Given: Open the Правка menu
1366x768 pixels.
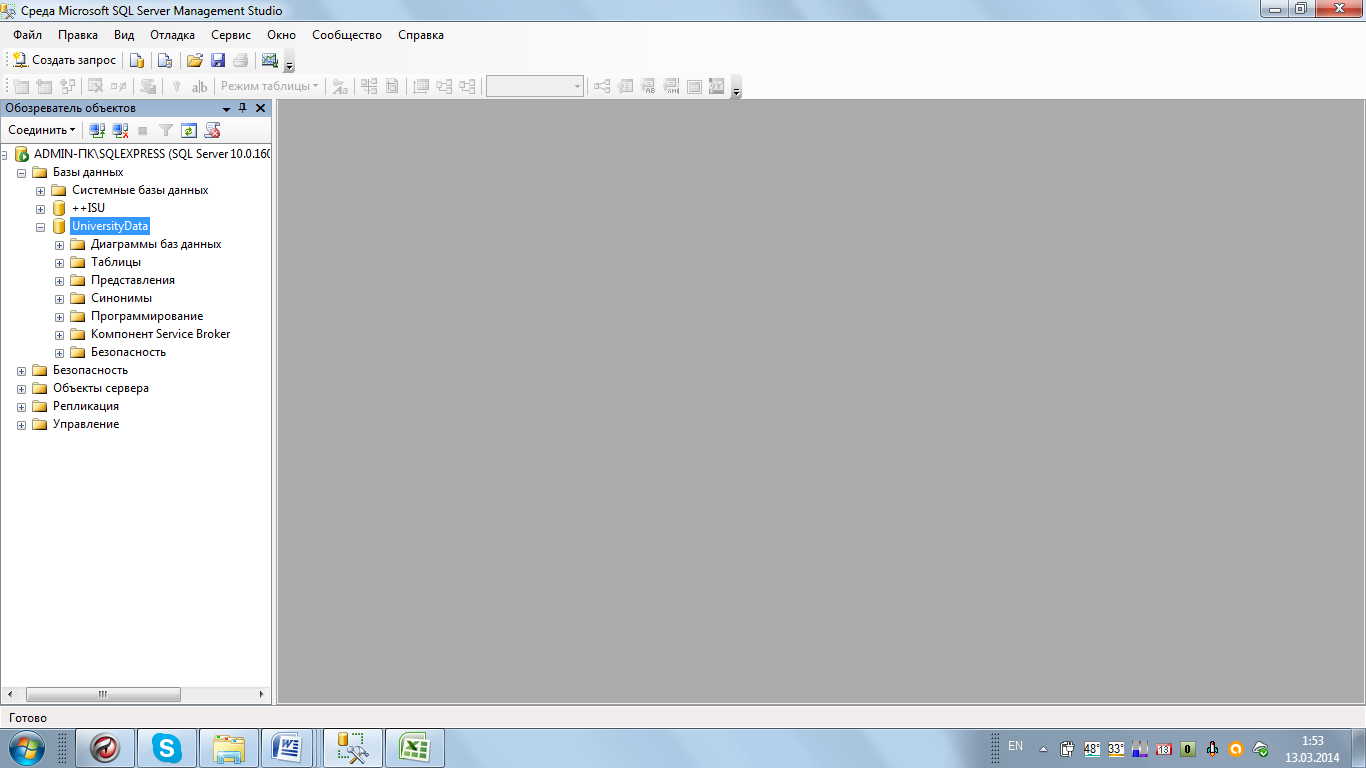Looking at the screenshot, I should [78, 35].
